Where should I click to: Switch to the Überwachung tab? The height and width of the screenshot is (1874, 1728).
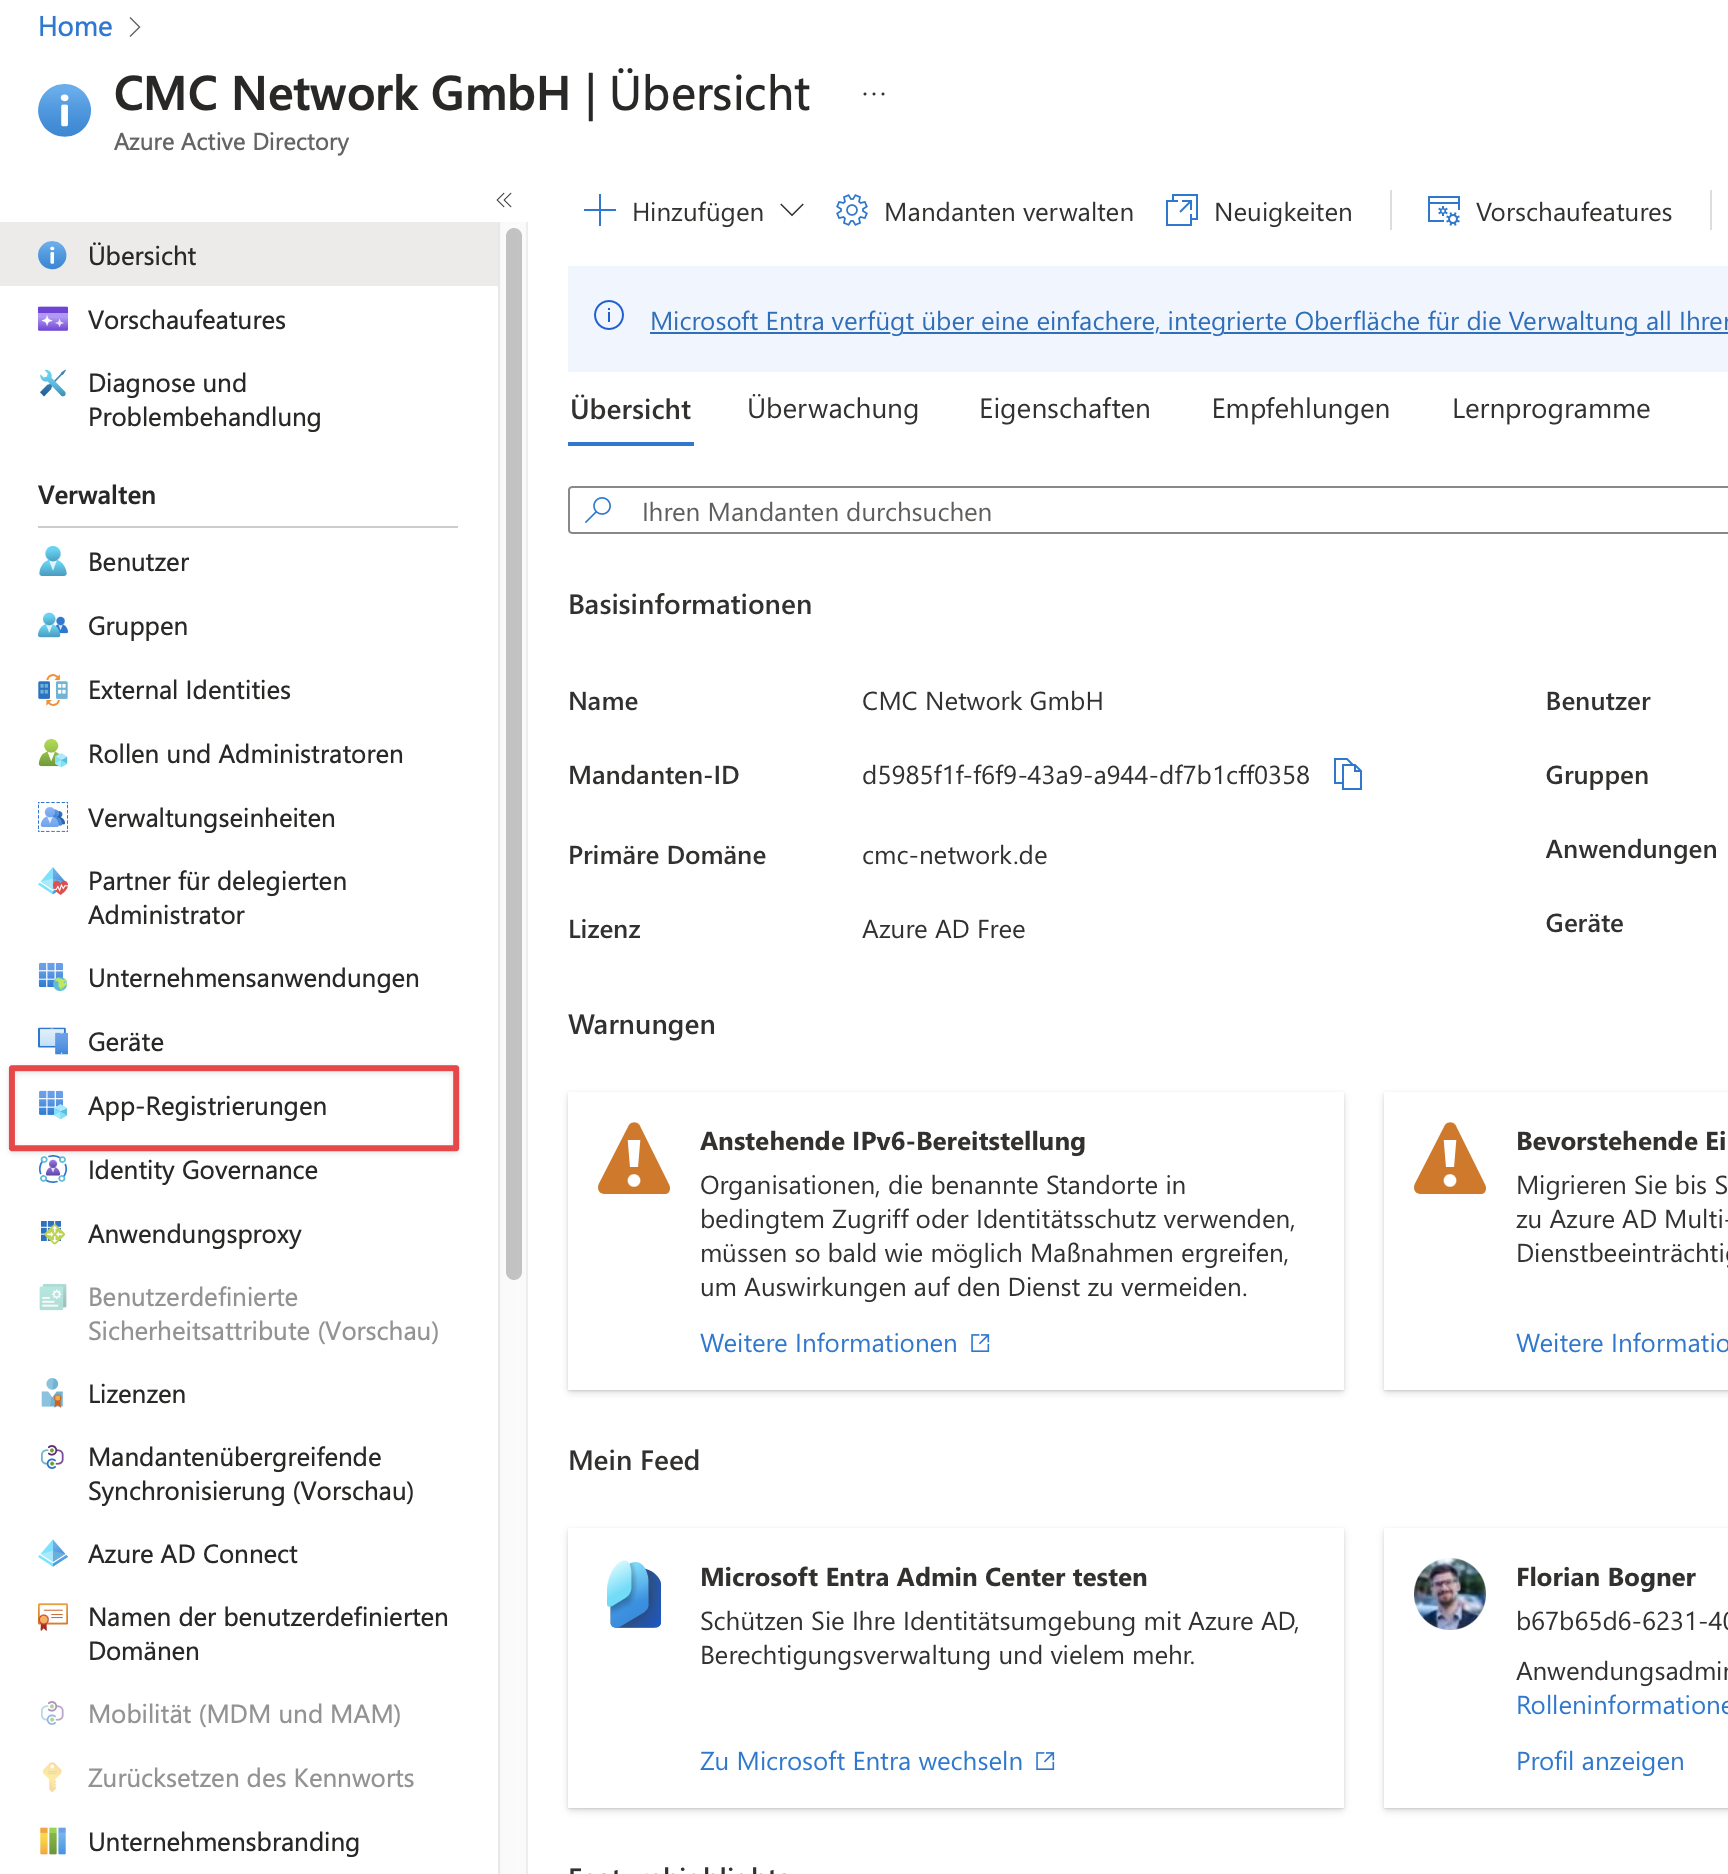point(832,409)
